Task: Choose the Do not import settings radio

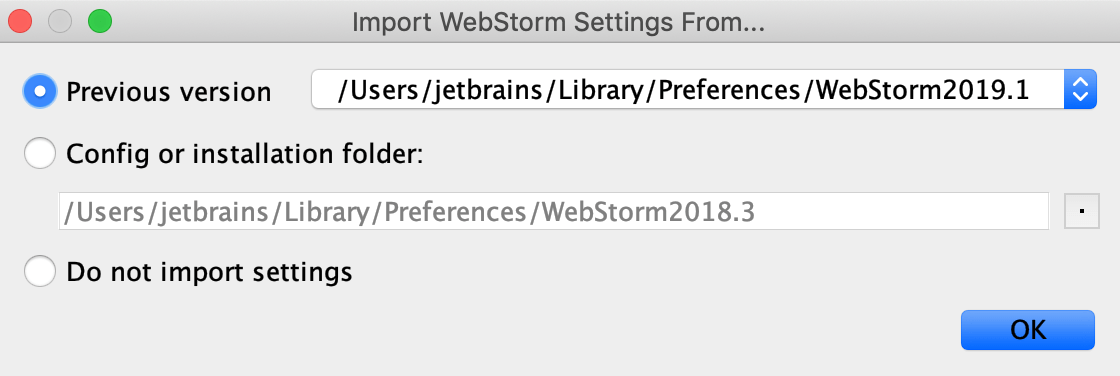Action: click(40, 272)
